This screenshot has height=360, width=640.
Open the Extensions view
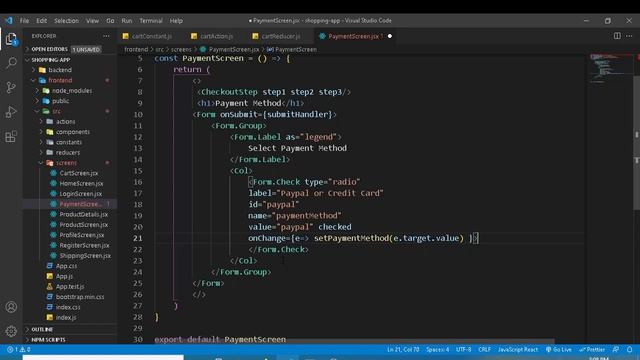[11, 136]
